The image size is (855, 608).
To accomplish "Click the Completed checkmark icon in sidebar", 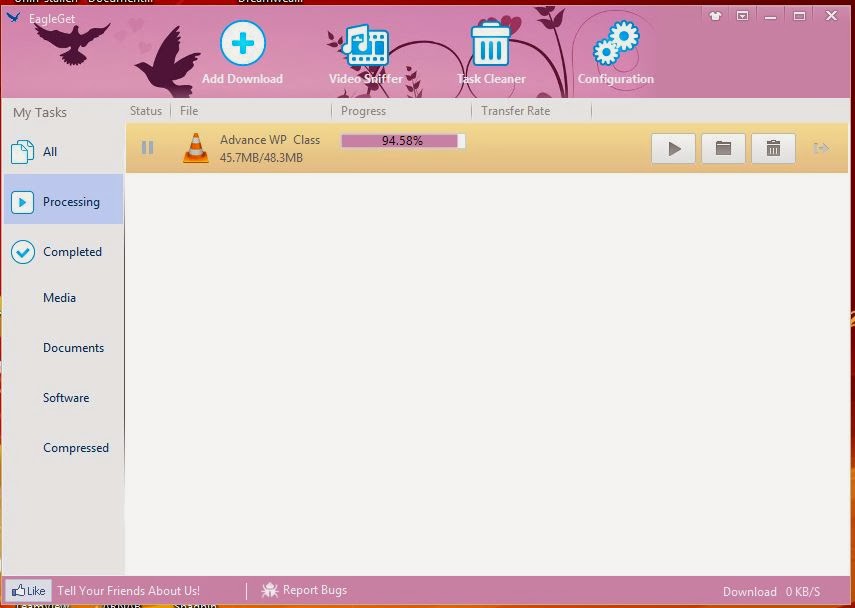I will coord(23,252).
